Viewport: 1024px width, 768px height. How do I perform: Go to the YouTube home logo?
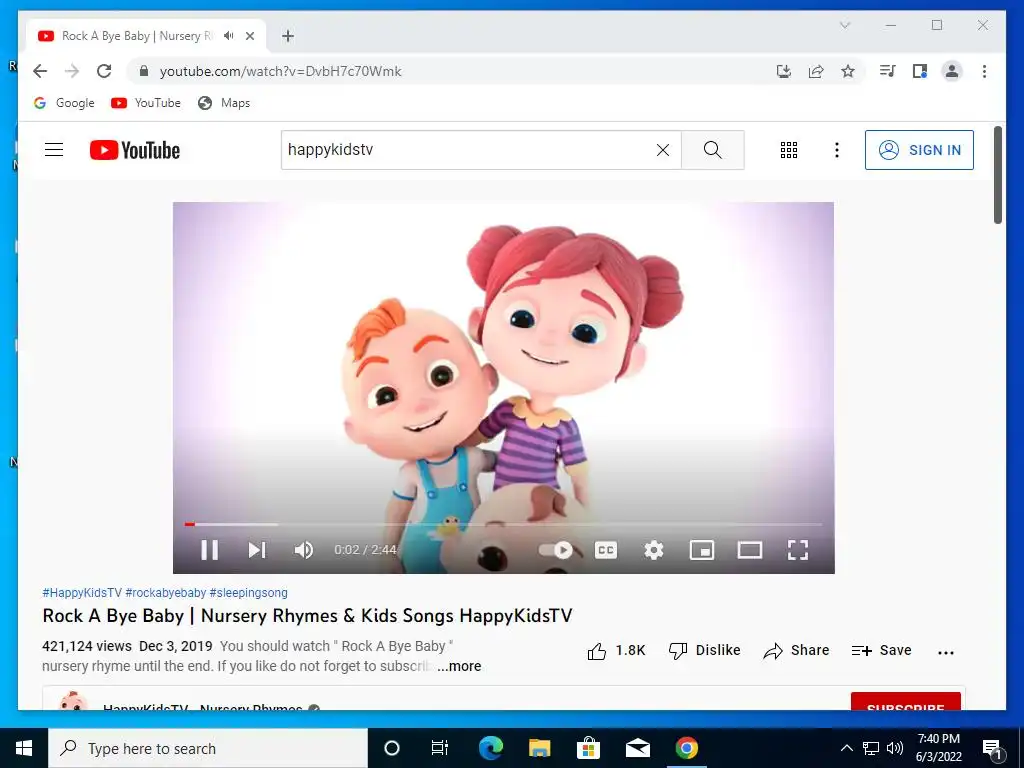click(135, 150)
